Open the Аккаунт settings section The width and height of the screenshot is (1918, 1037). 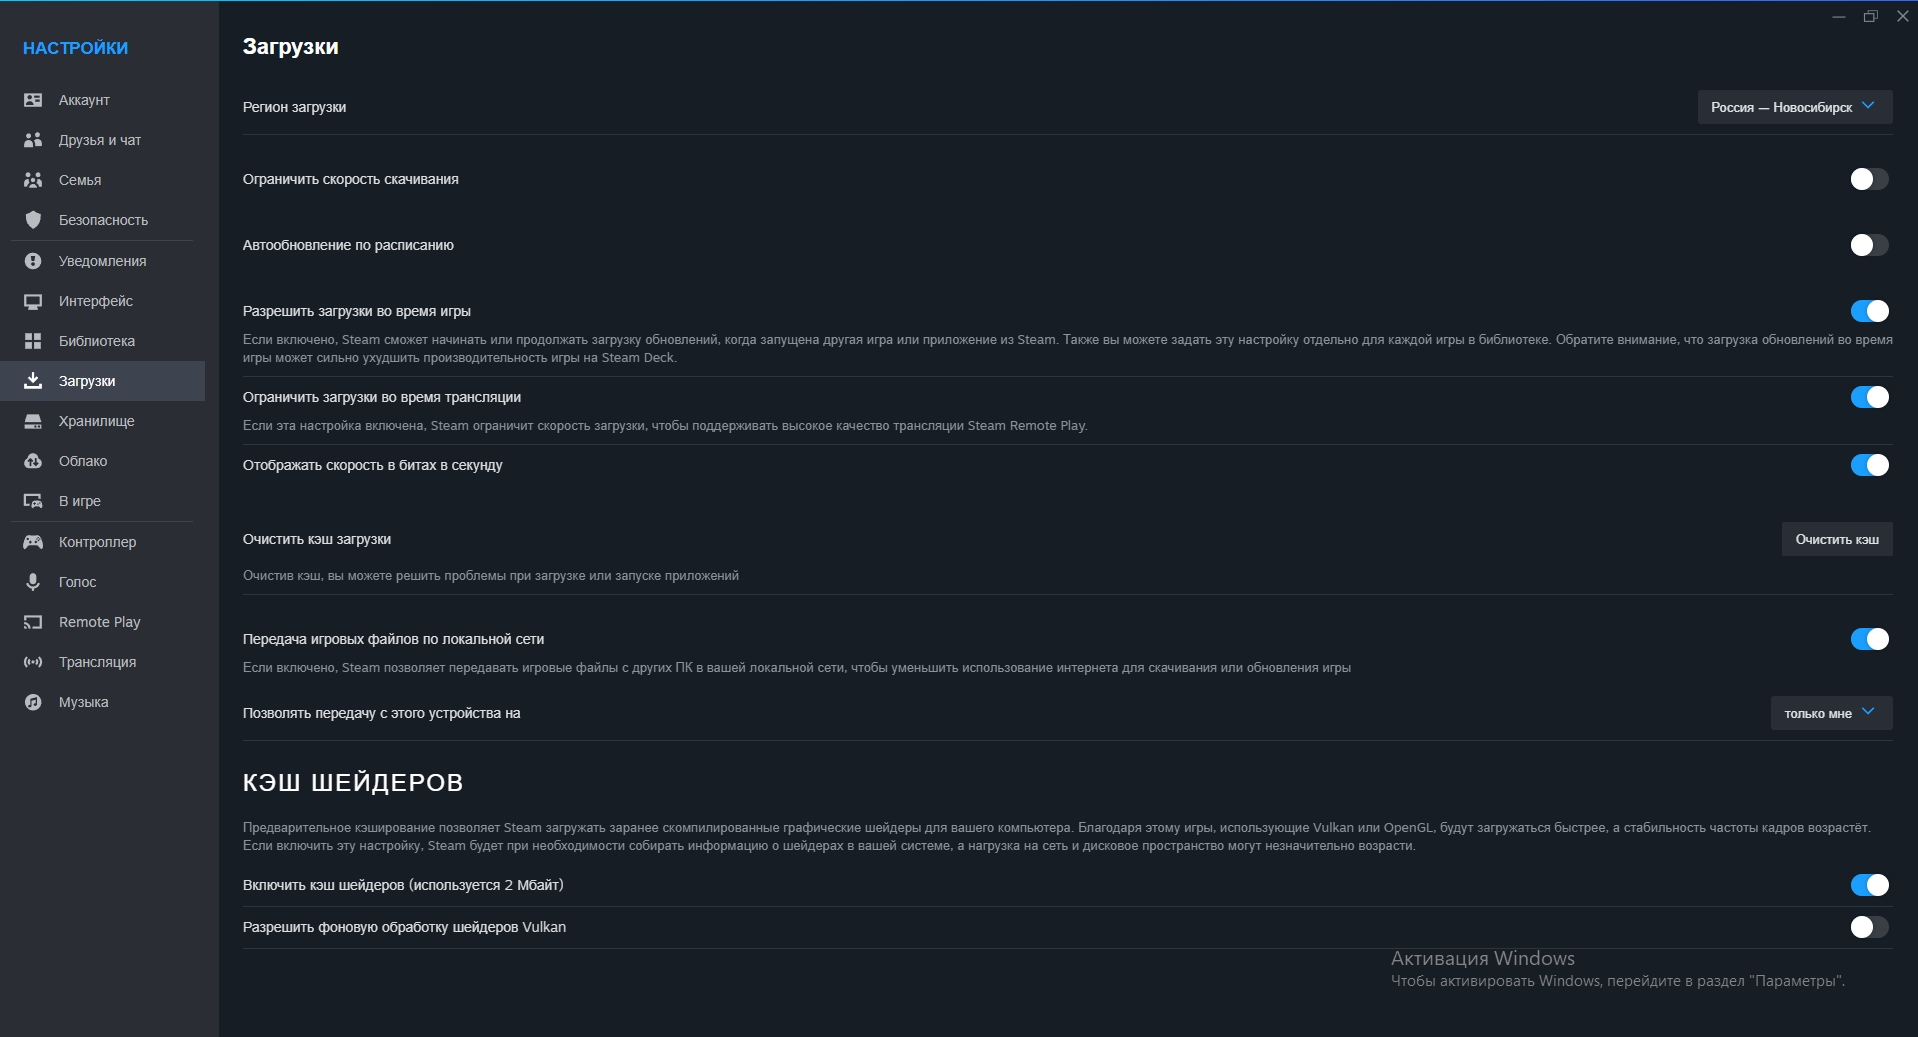(x=84, y=100)
